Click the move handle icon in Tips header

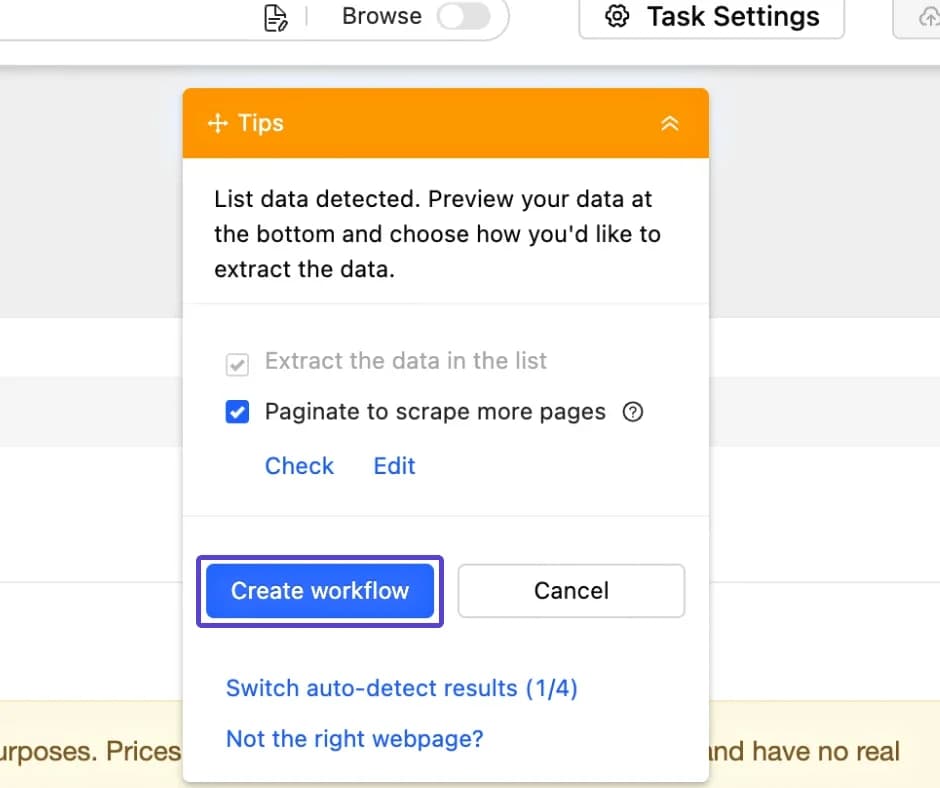pos(217,123)
